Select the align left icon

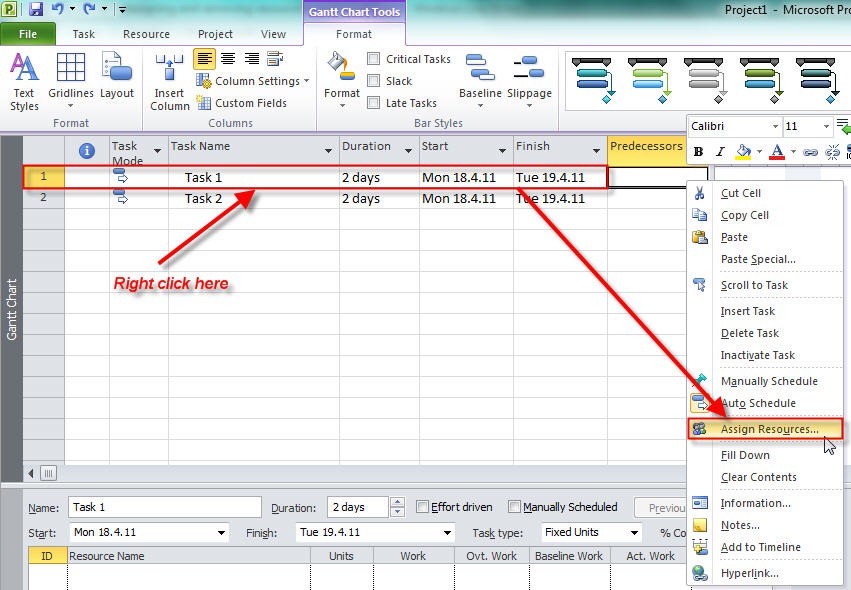(204, 59)
